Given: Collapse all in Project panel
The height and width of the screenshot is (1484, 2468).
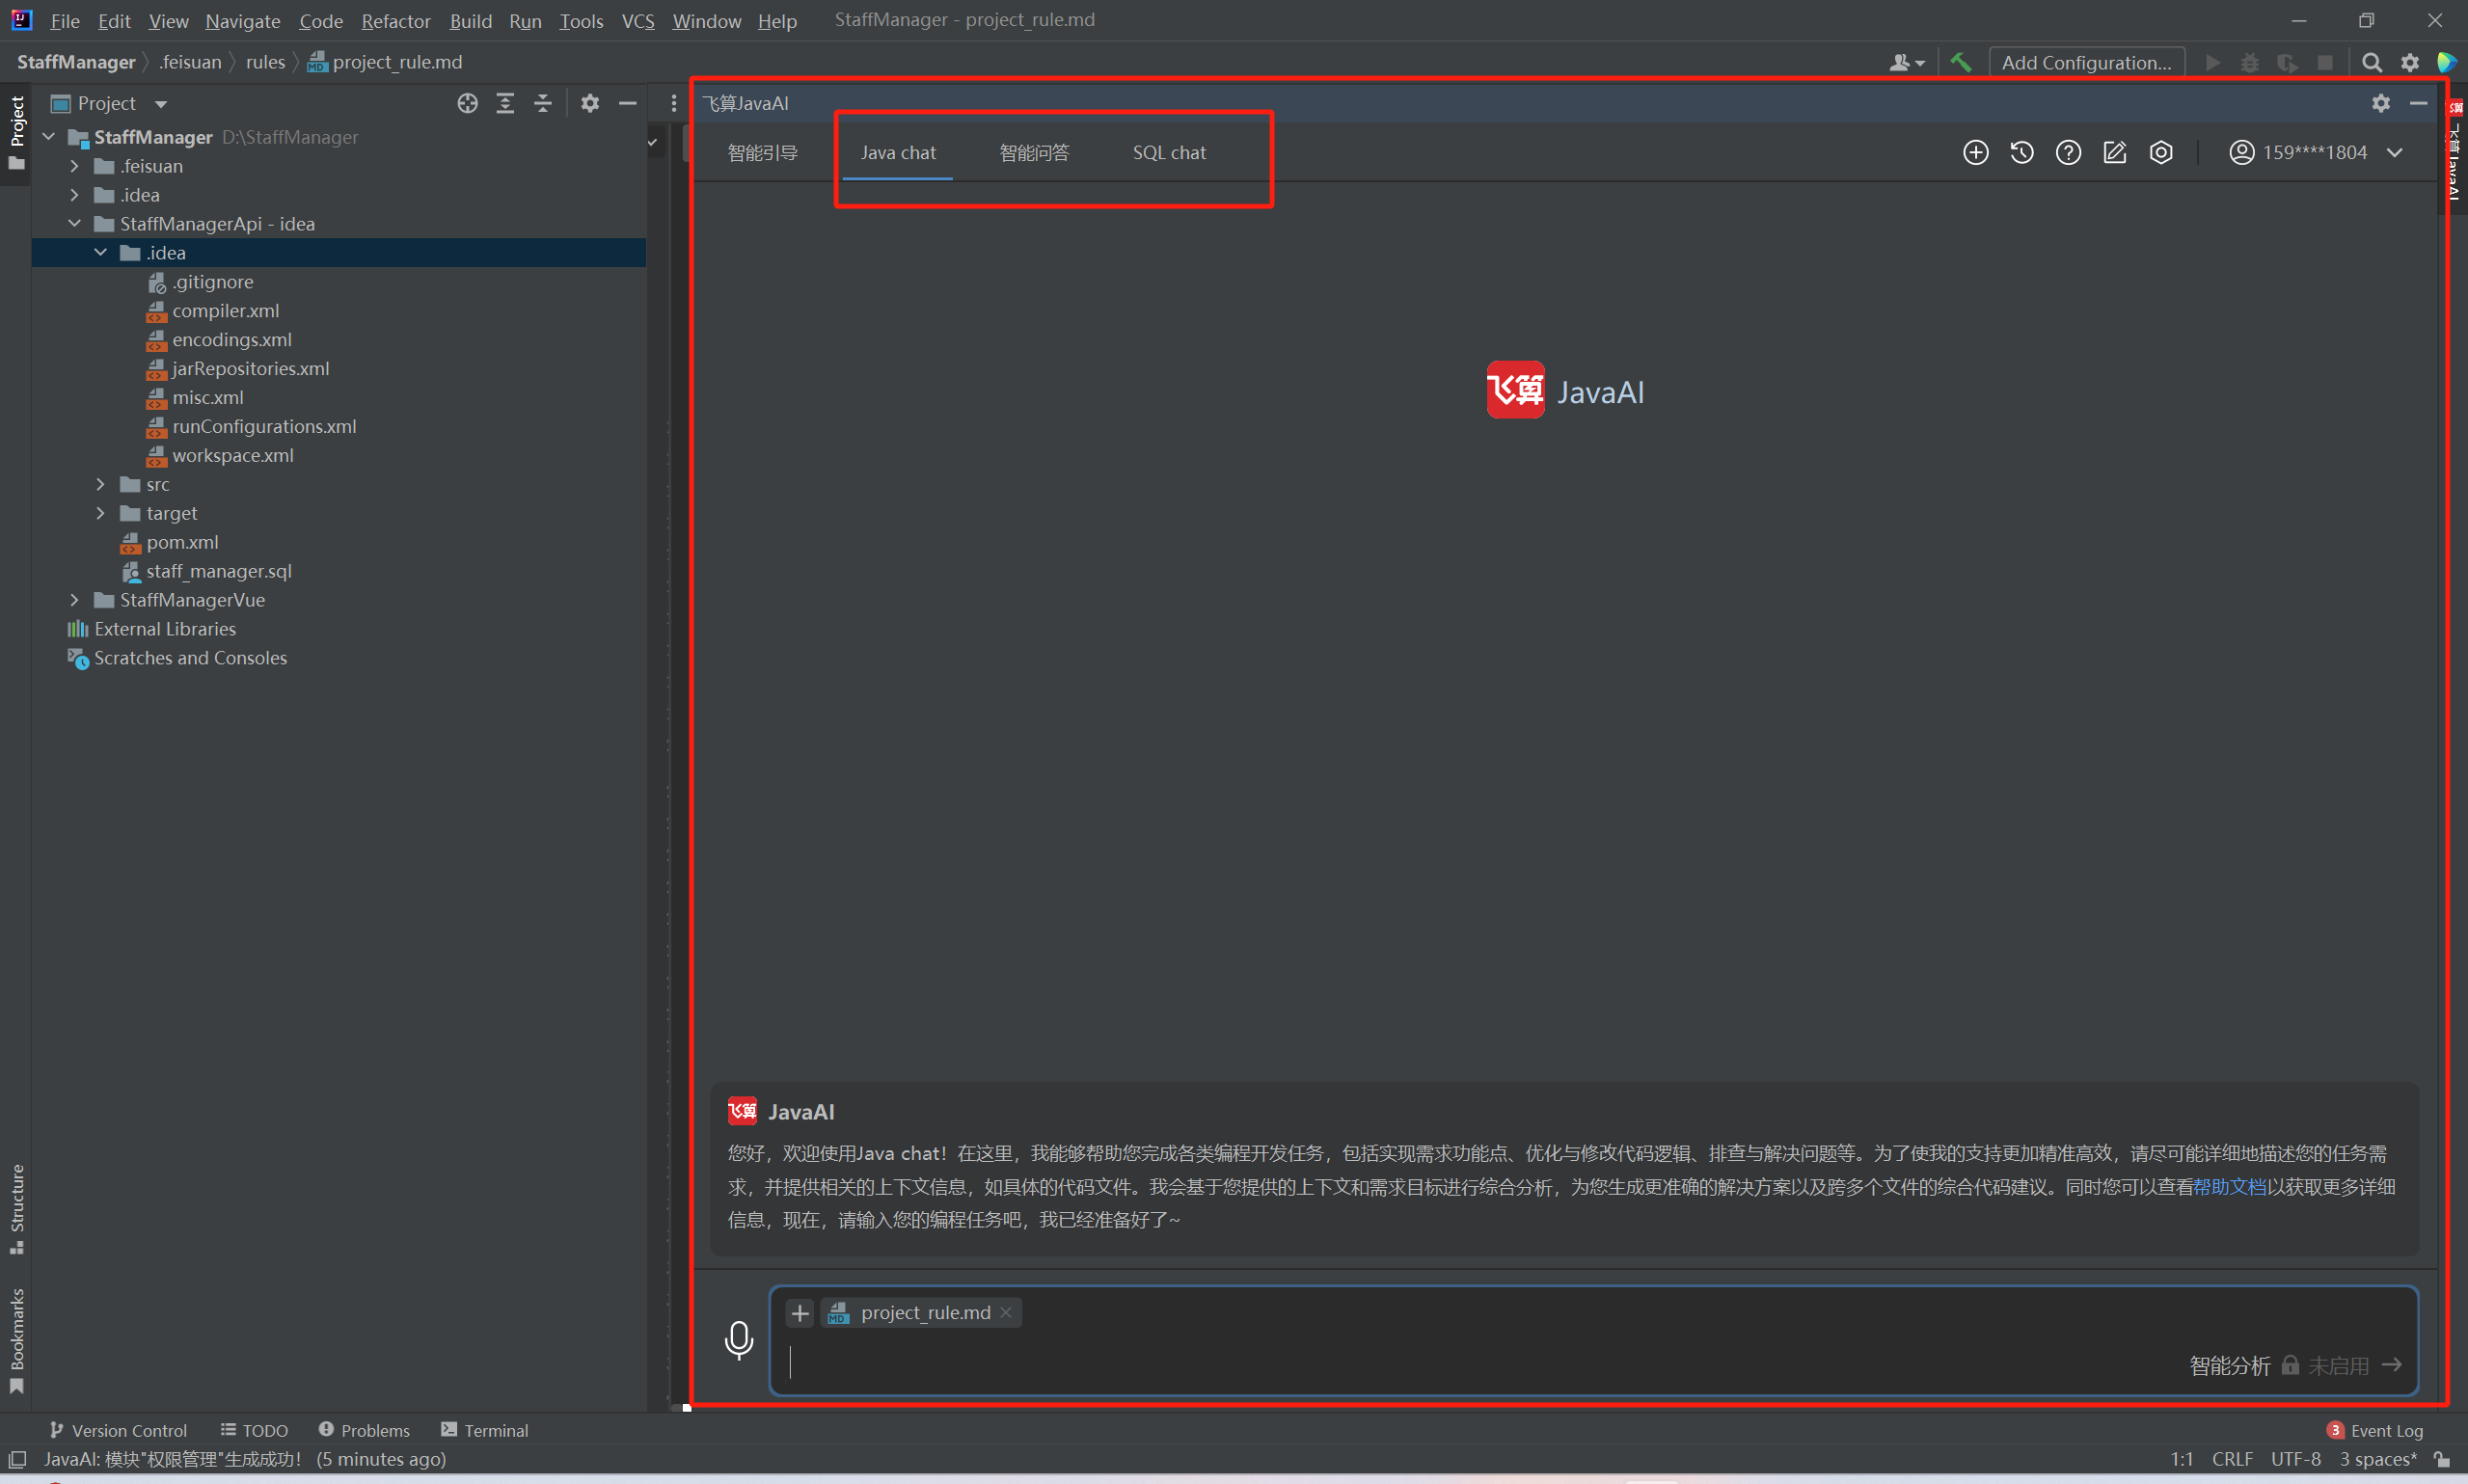Looking at the screenshot, I should pyautogui.click(x=542, y=103).
